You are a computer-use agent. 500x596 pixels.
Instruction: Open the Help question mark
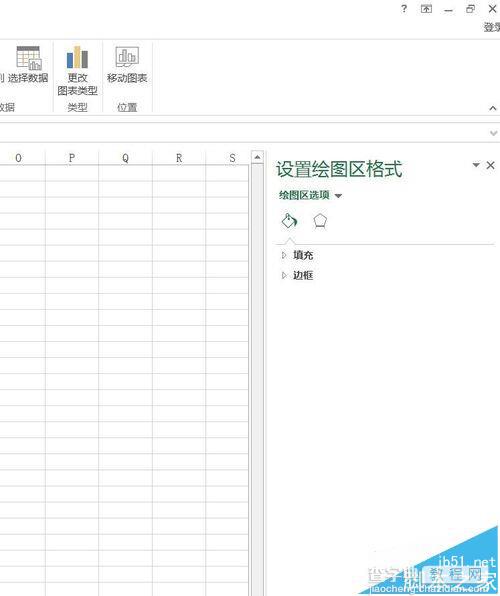404,9
